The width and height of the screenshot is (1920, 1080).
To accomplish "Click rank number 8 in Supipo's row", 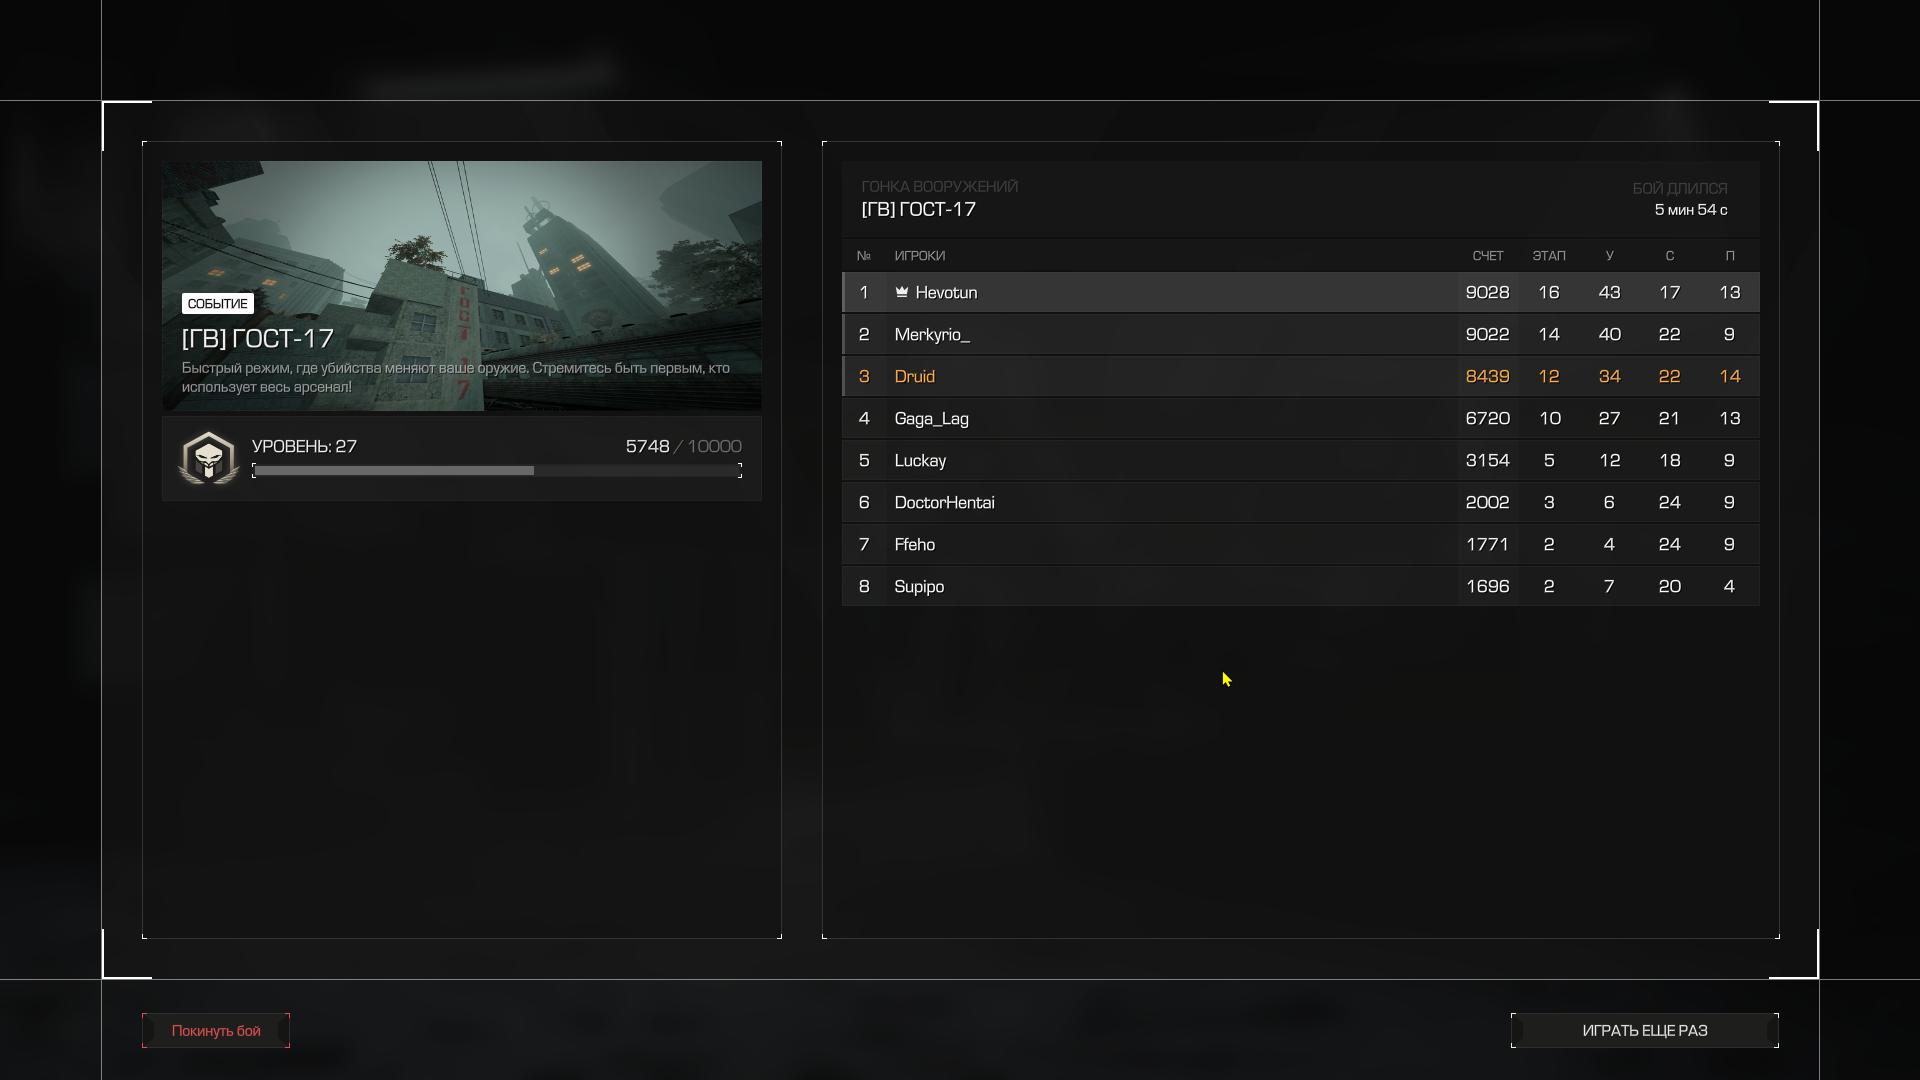I will pyautogui.click(x=864, y=586).
